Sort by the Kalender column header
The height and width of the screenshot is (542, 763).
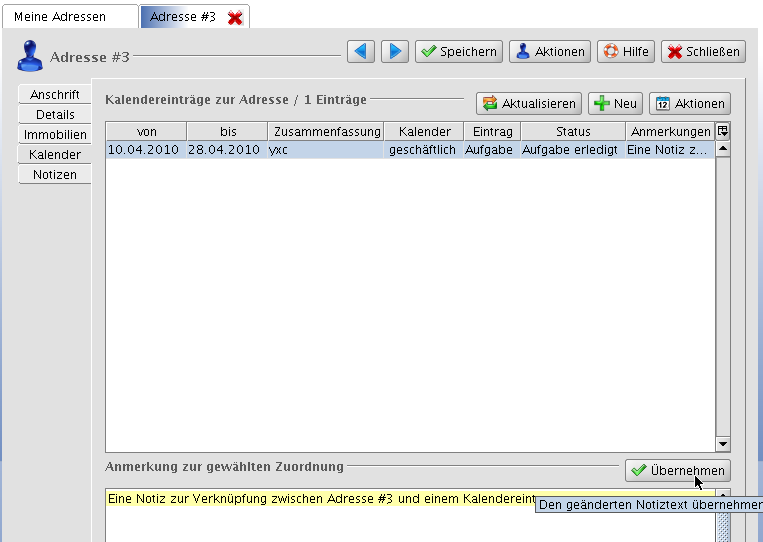[x=424, y=131]
